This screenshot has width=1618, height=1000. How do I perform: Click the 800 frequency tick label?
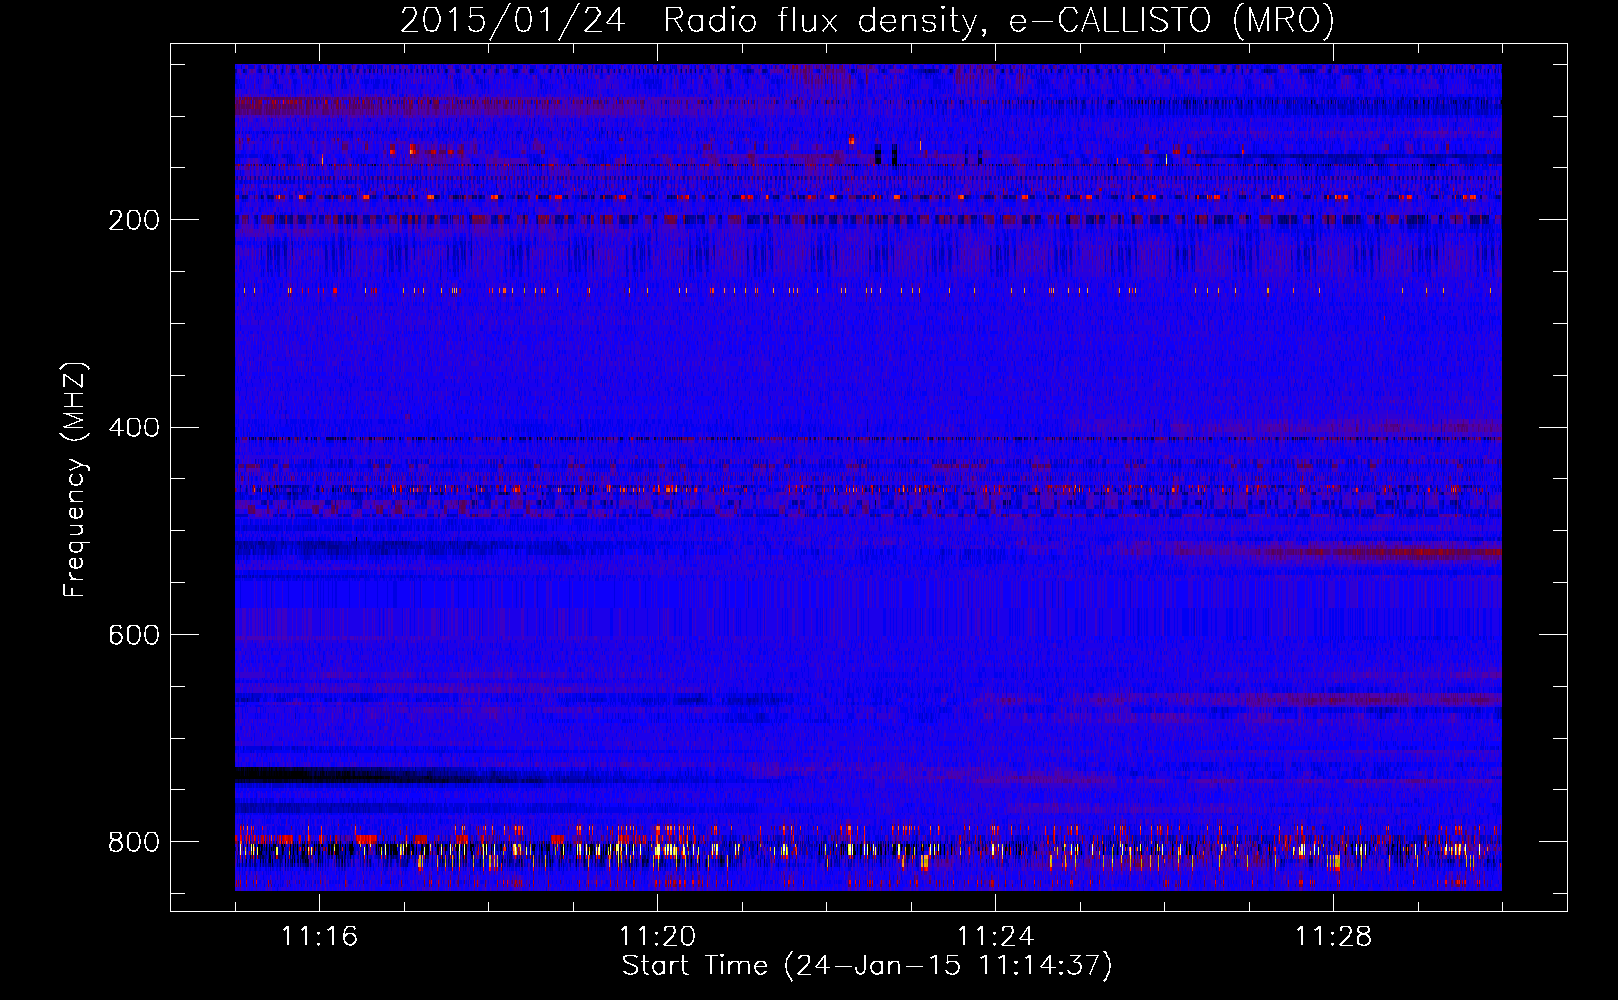tap(134, 842)
